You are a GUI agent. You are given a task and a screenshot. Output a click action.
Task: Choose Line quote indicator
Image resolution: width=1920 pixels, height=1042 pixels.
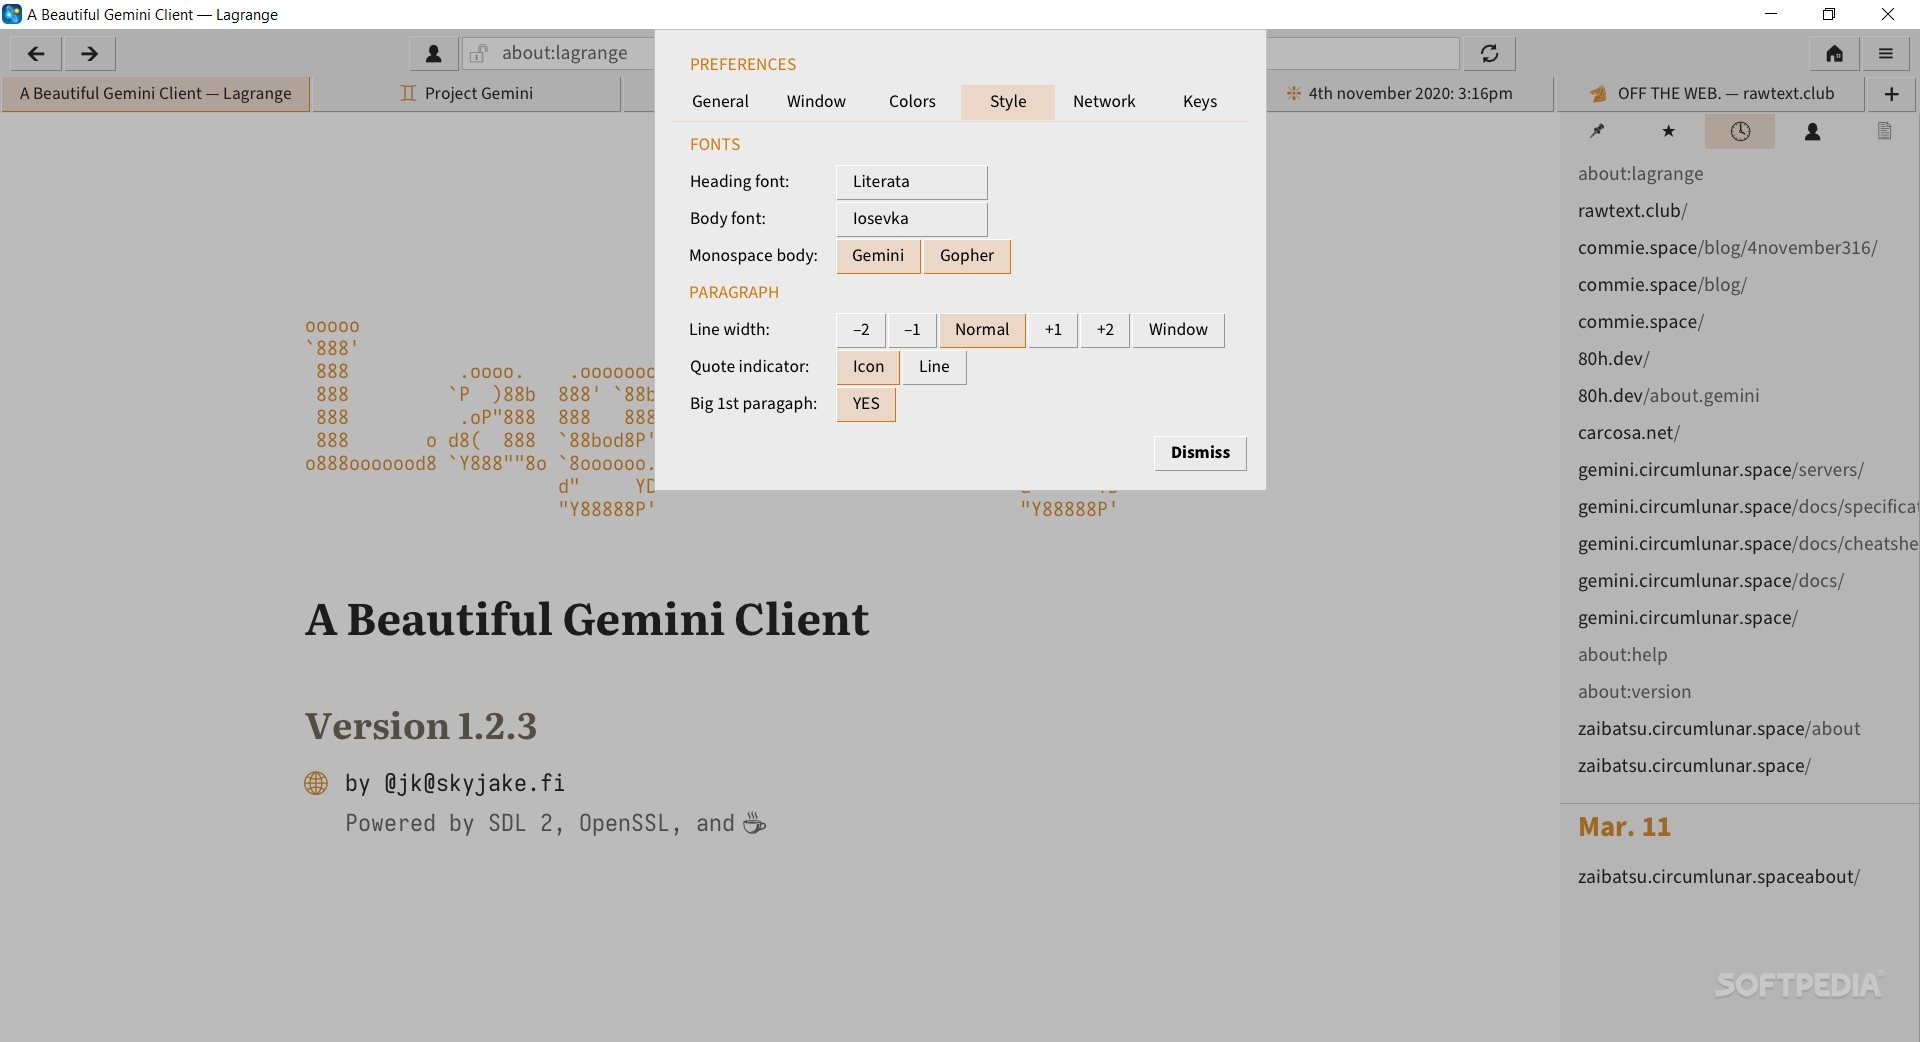[934, 367]
